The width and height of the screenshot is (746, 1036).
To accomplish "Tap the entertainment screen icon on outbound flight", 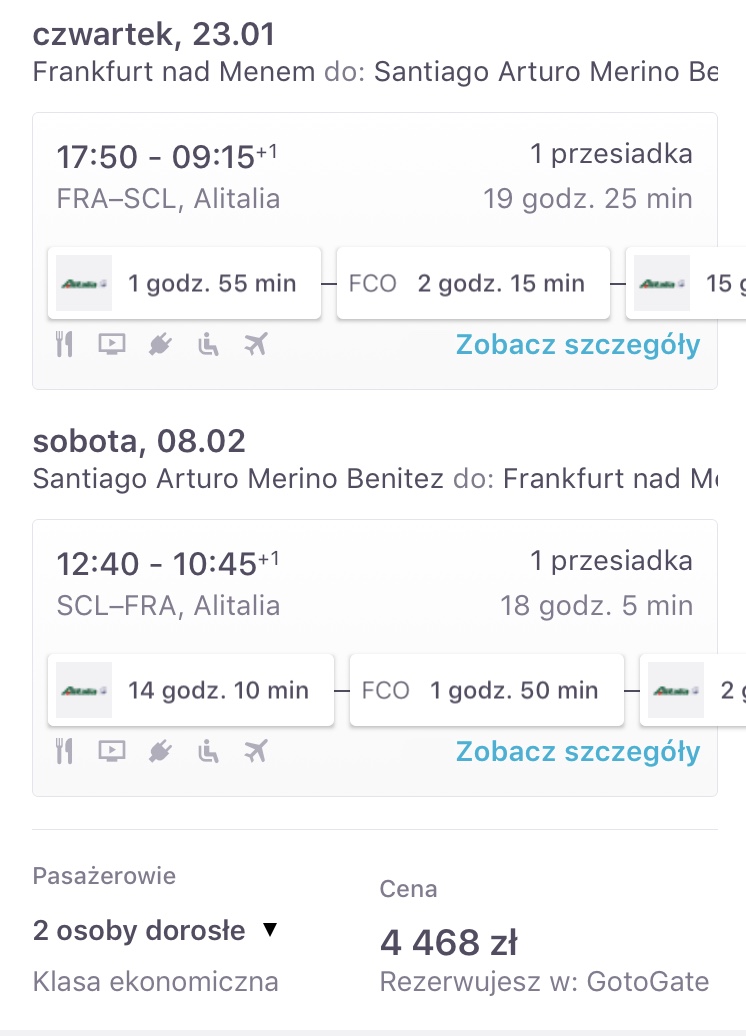I will pos(112,344).
